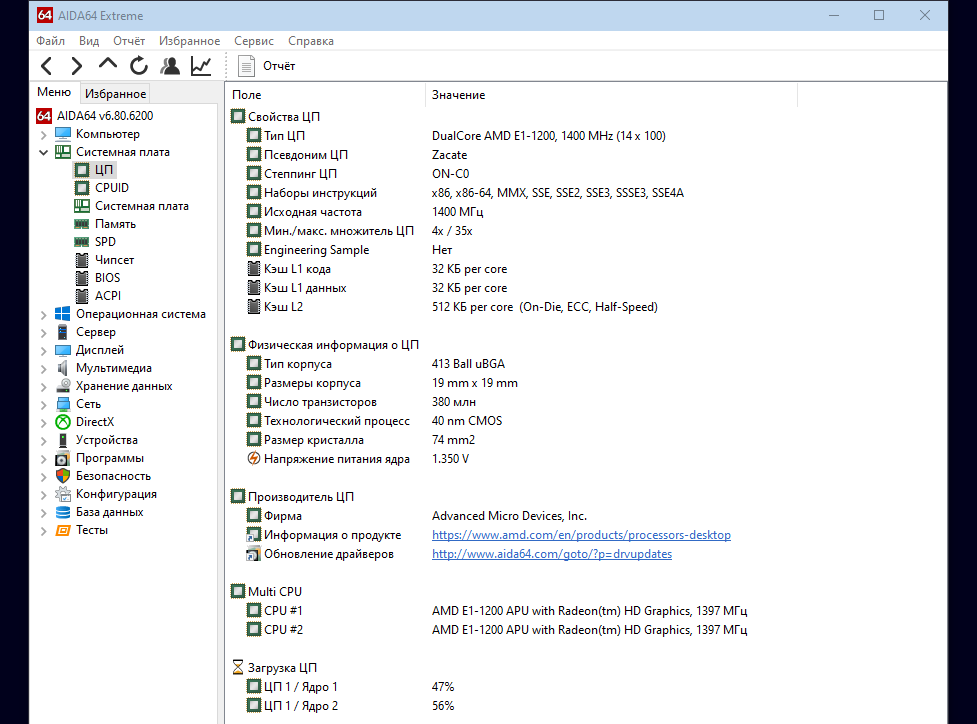Switch to the Меню tab

pos(54,92)
